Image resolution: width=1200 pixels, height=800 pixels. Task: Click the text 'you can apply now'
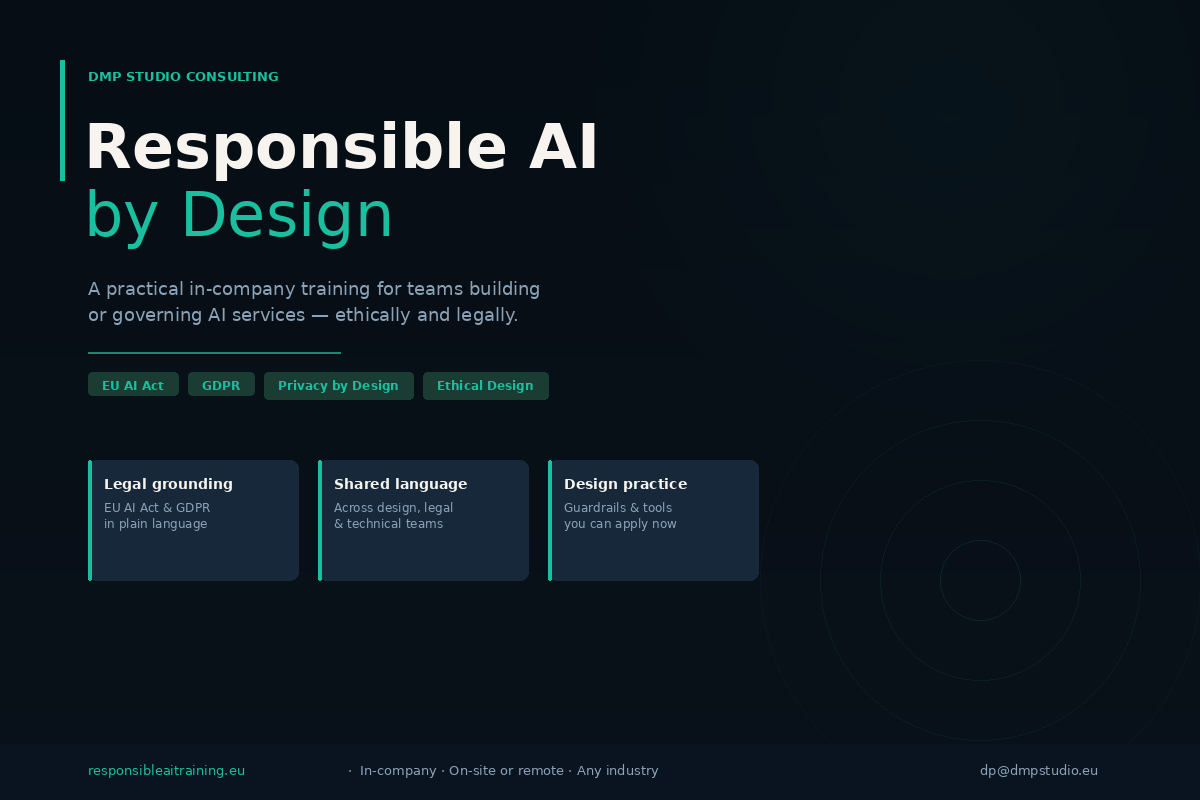tap(620, 524)
